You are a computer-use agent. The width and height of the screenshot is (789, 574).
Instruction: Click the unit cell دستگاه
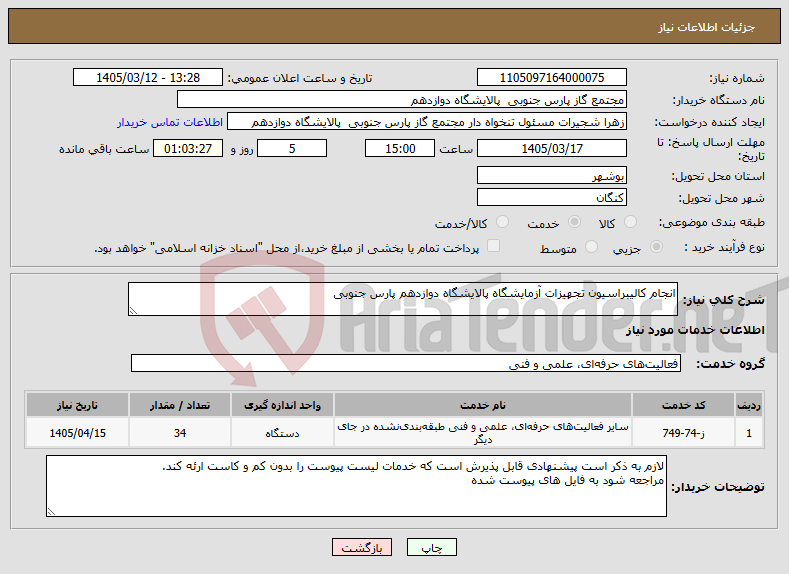tap(282, 433)
